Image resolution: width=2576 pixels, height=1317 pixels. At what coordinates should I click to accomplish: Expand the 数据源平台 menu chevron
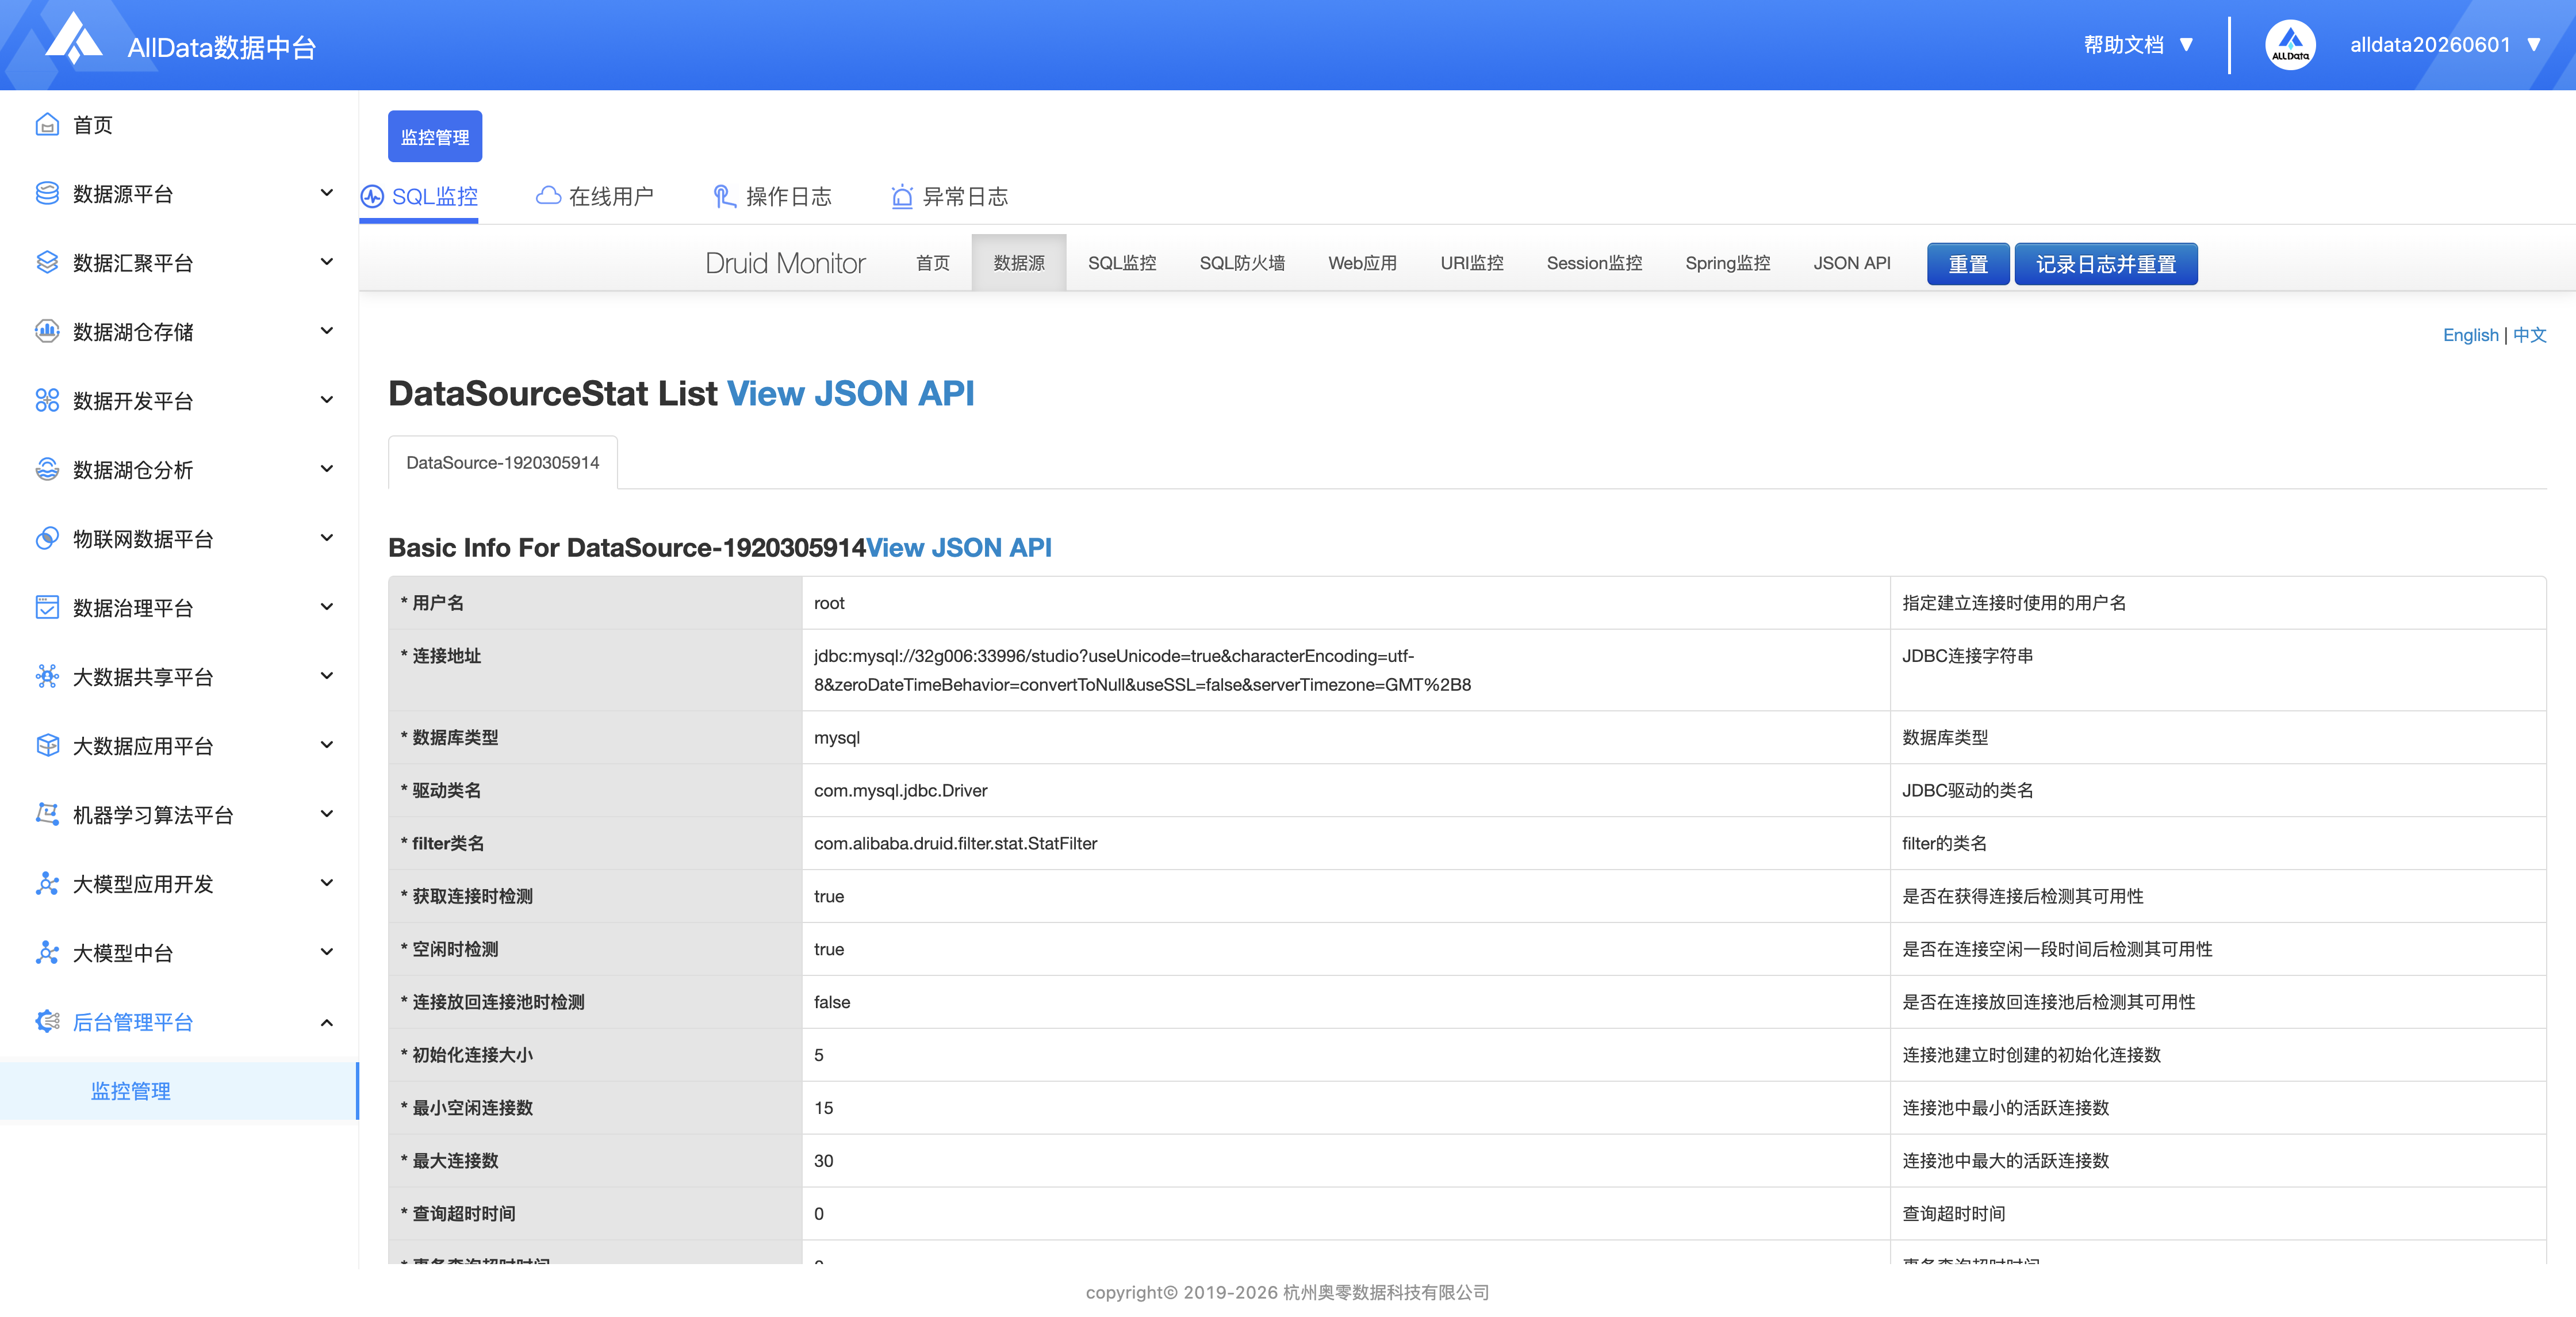[x=326, y=193]
